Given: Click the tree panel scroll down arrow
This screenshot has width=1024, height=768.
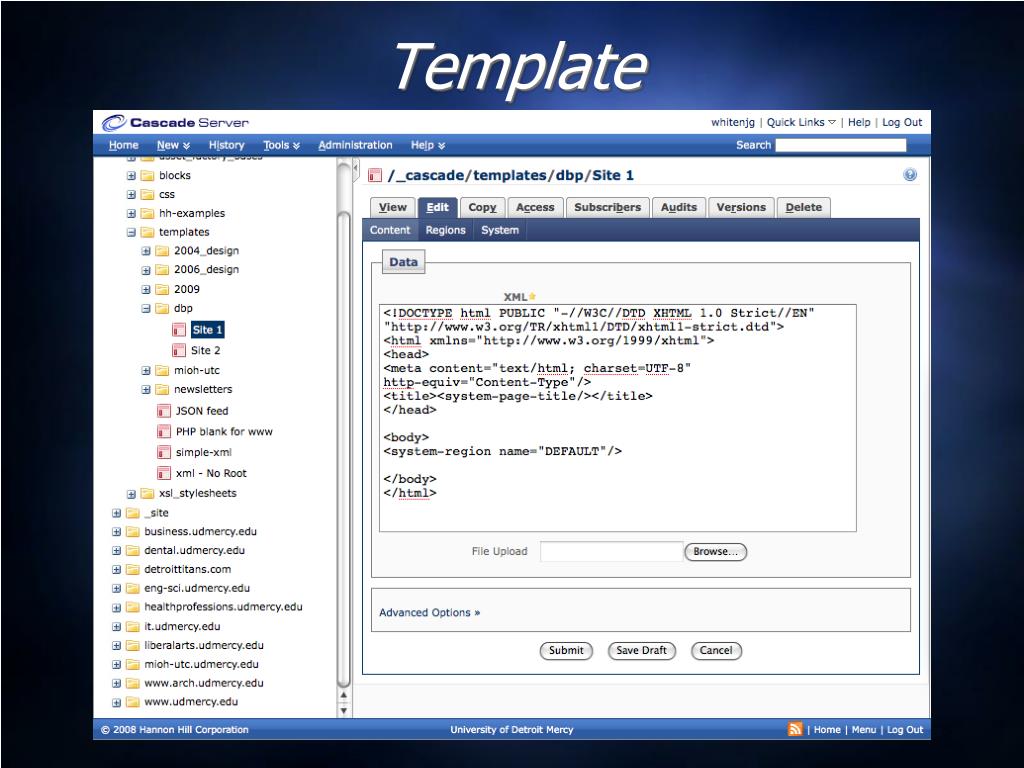Looking at the screenshot, I should [x=344, y=711].
